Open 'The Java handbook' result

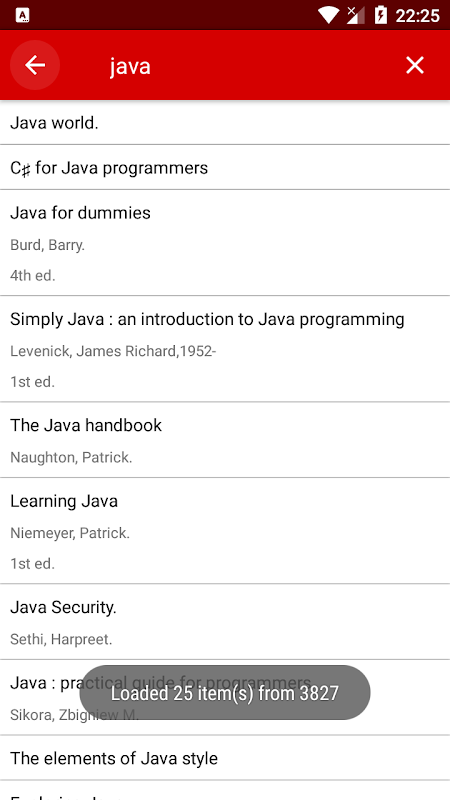(x=225, y=440)
